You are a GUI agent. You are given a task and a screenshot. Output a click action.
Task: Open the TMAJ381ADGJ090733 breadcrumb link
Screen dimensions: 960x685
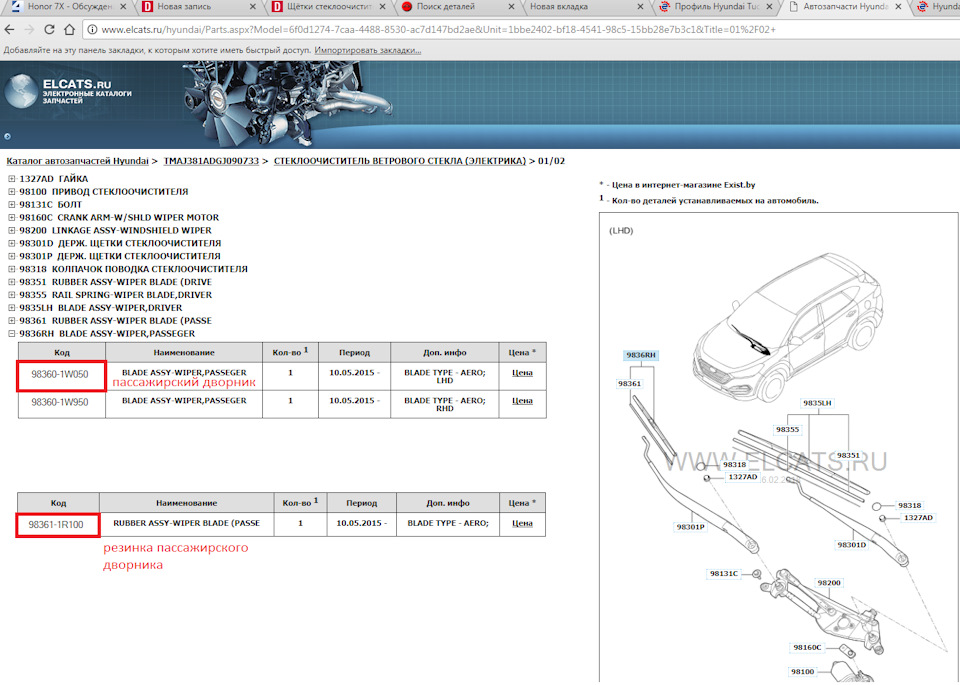[x=211, y=161]
